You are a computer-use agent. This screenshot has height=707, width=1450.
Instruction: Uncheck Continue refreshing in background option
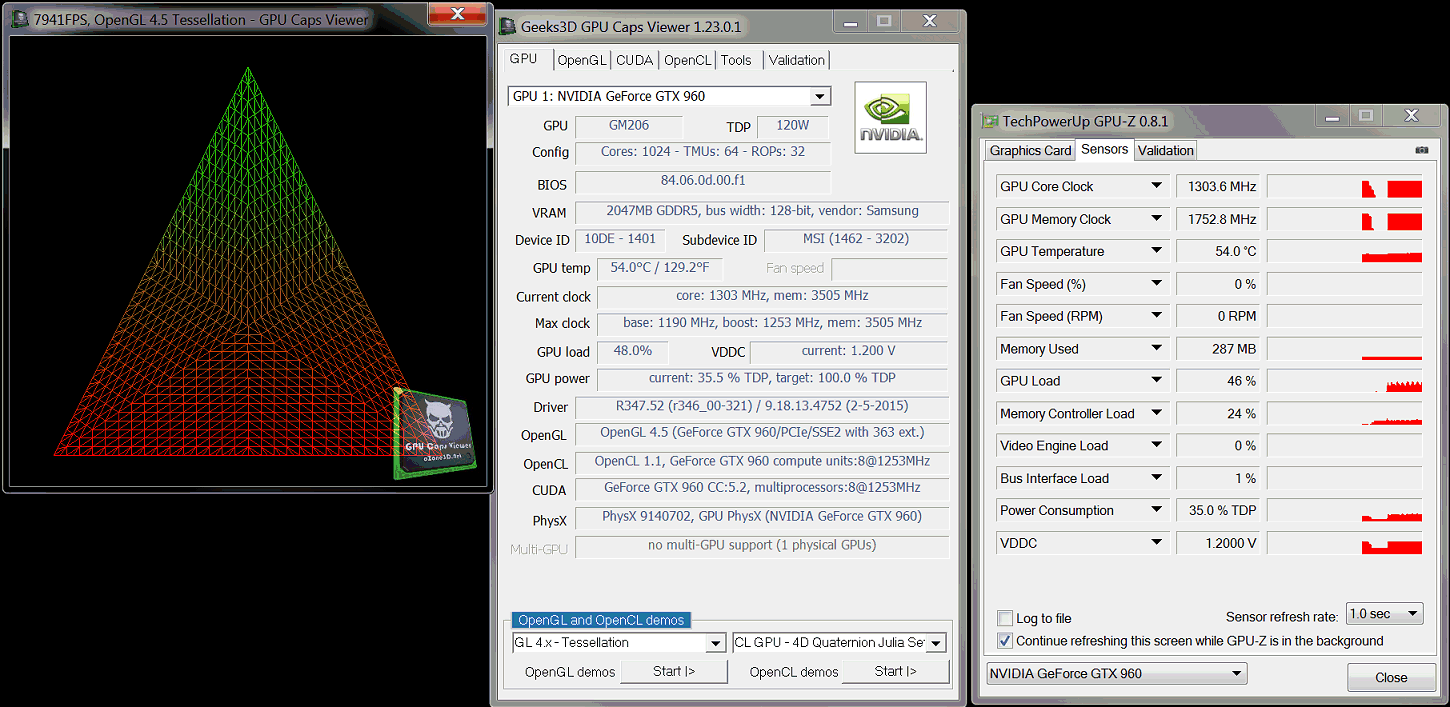tap(1005, 641)
